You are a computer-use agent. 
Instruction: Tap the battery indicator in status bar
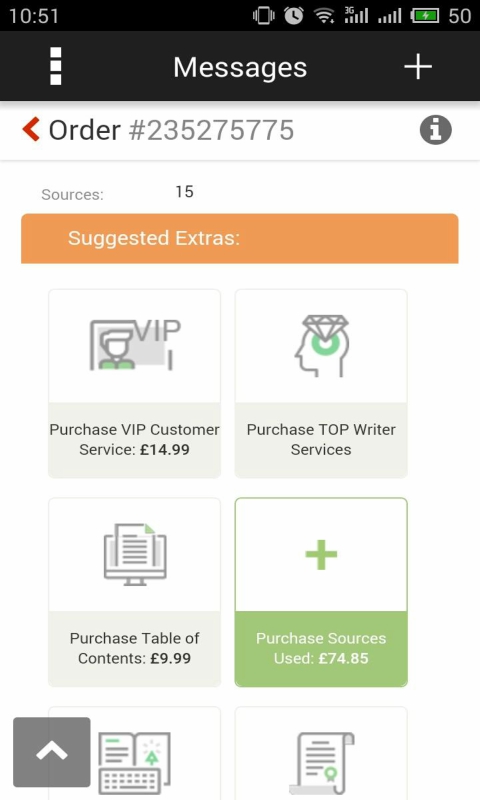[x=424, y=16]
